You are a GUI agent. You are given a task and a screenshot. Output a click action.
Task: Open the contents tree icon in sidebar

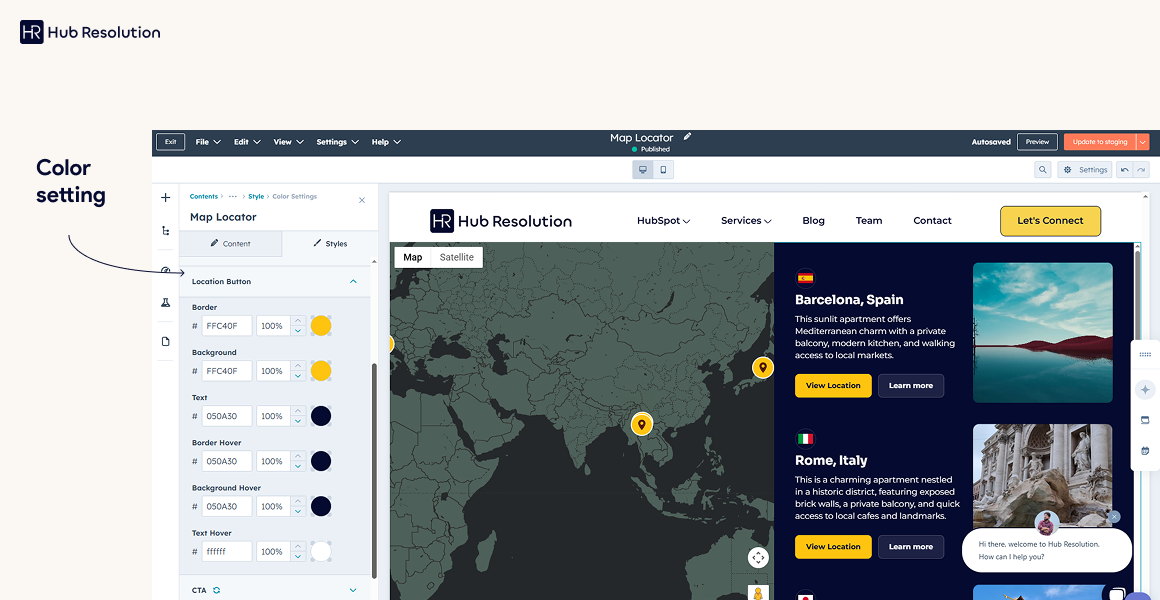tap(166, 231)
